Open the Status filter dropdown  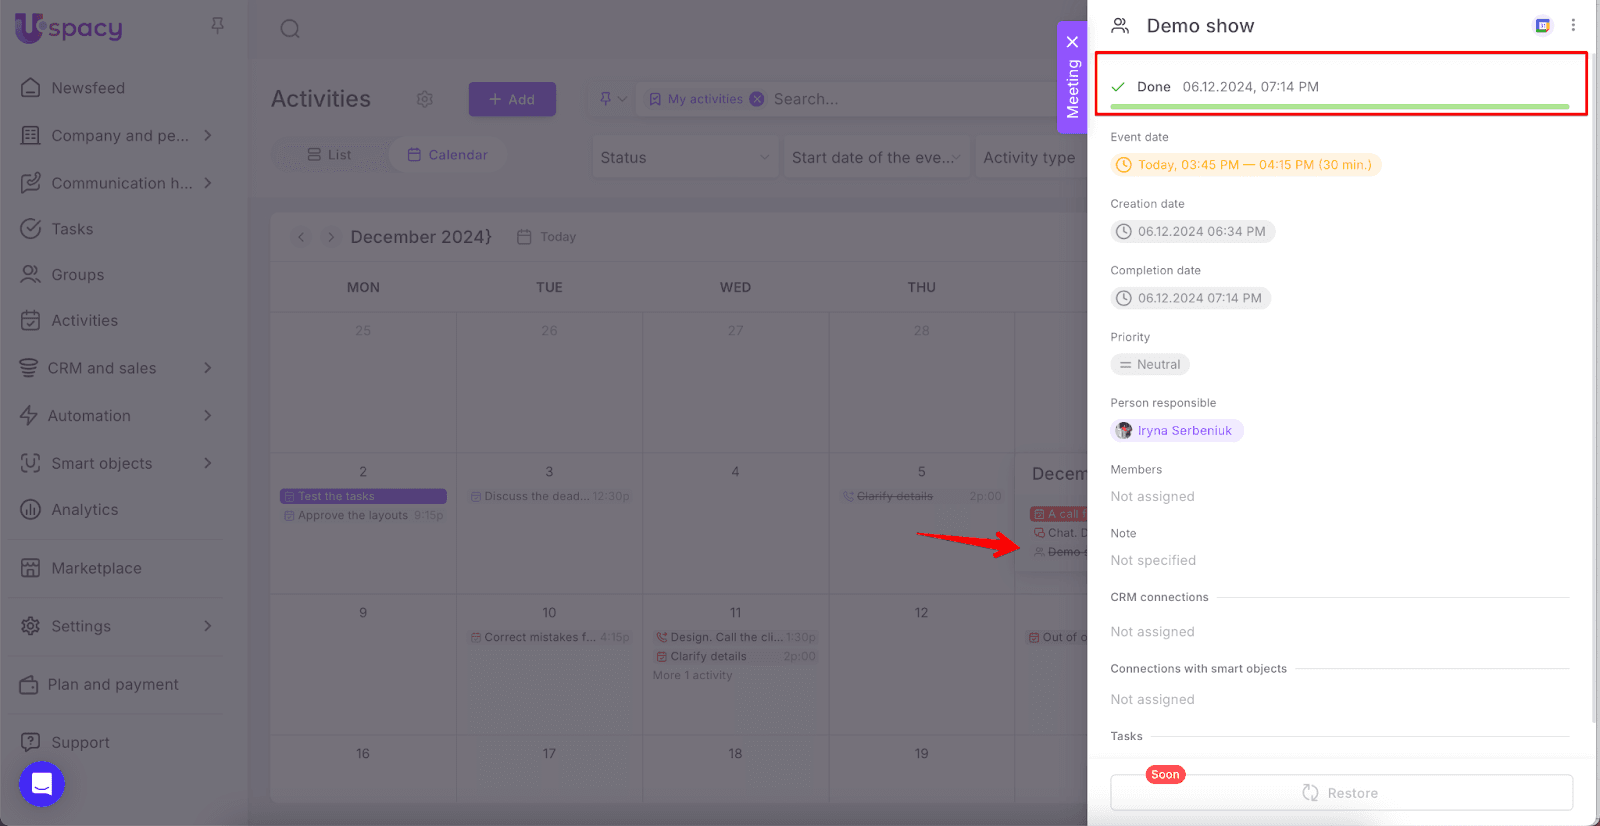[x=684, y=157]
